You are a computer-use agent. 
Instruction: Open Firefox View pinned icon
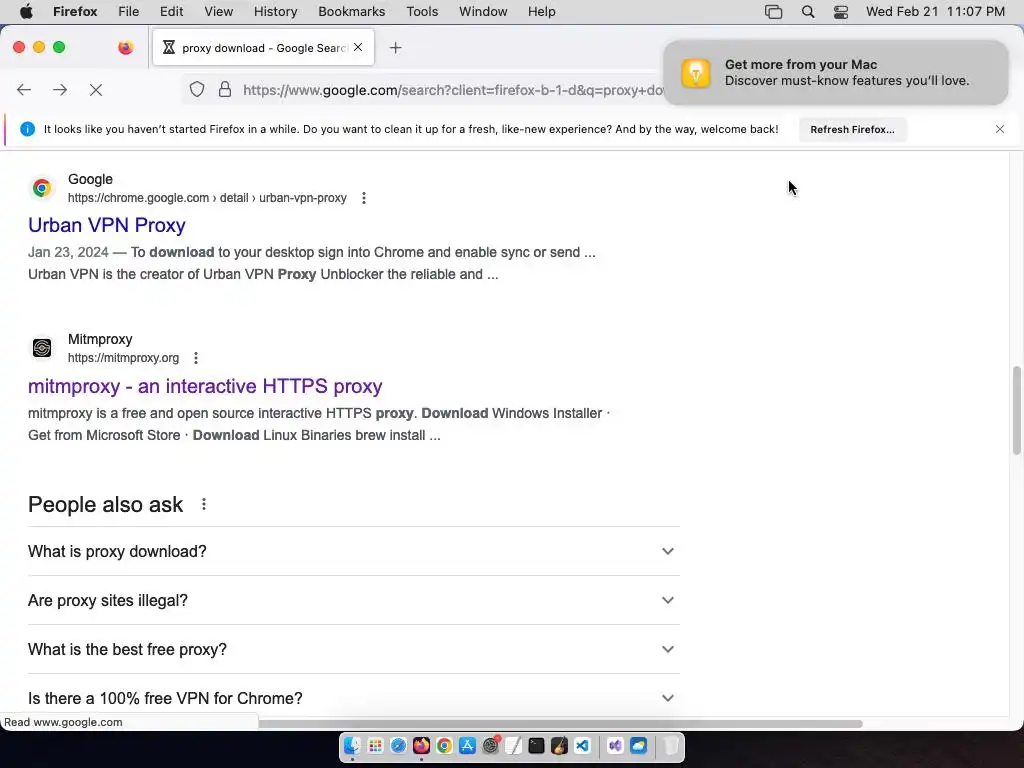(125, 47)
